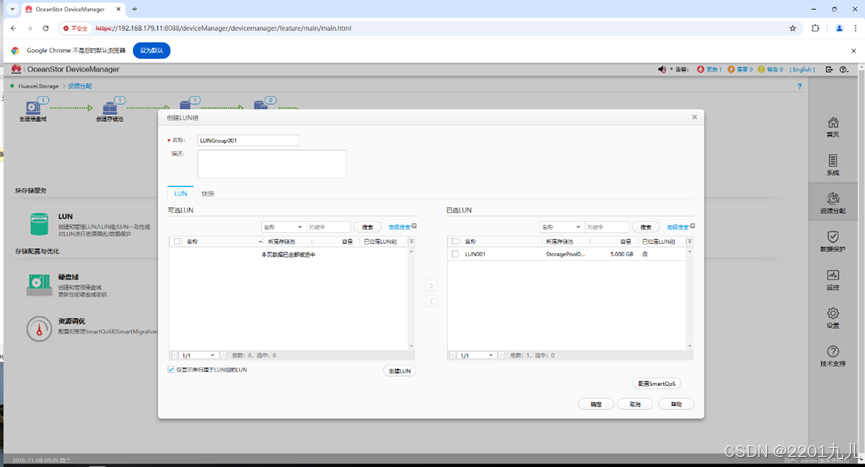
Task: Click the resource tuning gauge icon
Action: coord(39,329)
